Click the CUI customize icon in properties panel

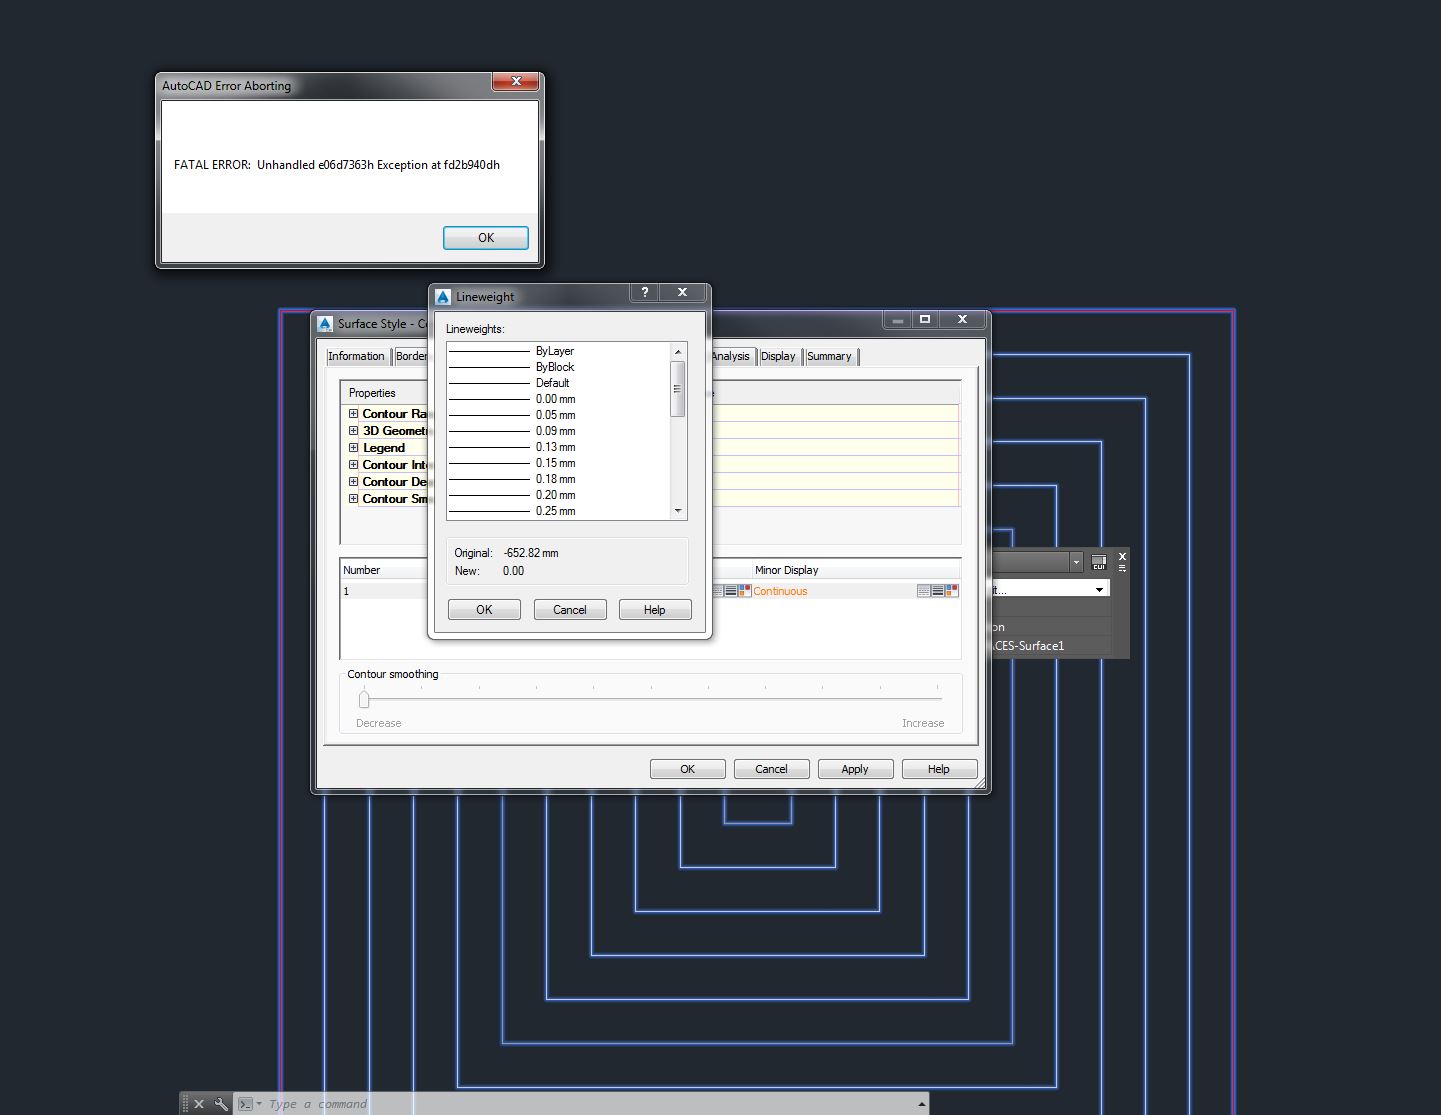click(1098, 562)
